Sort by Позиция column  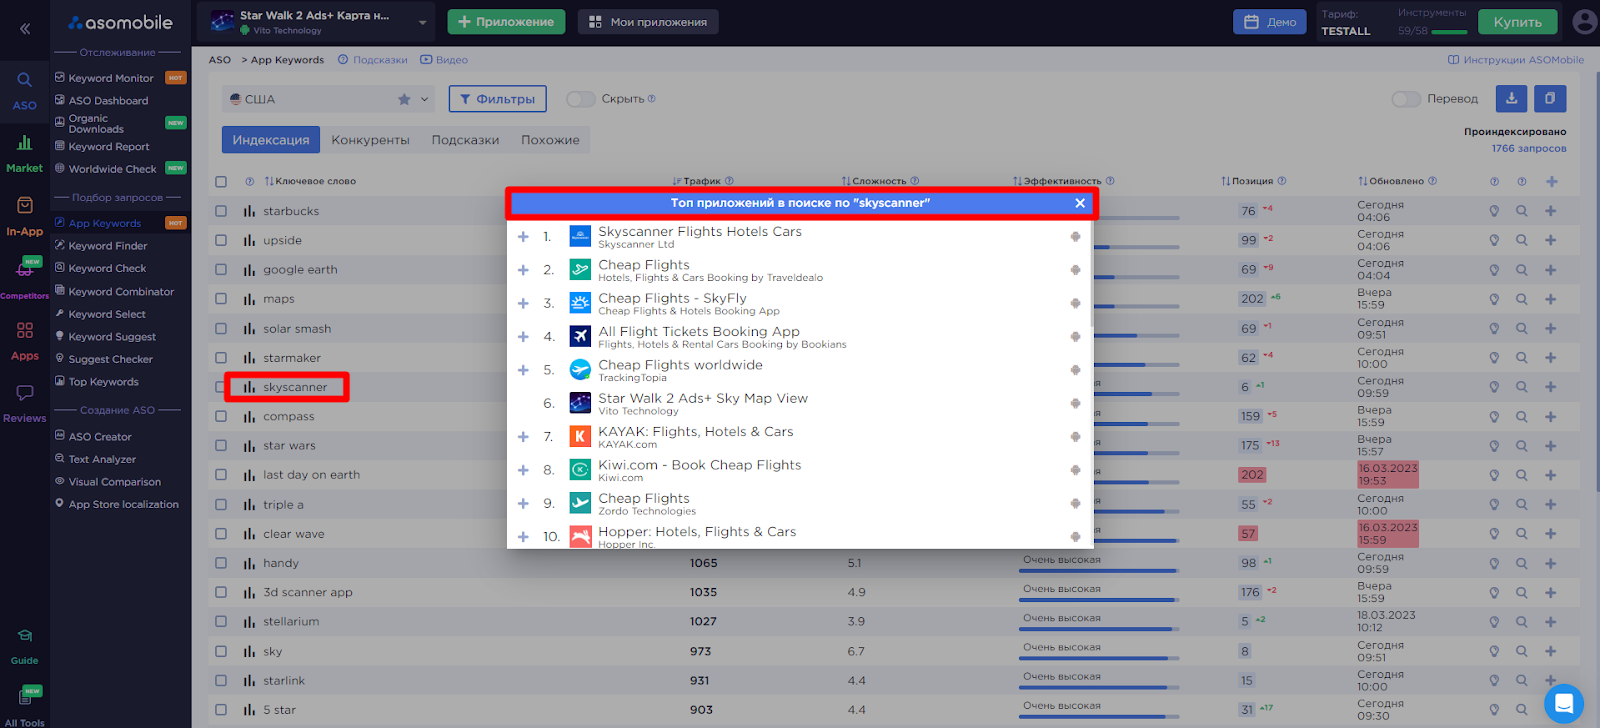click(x=1247, y=182)
